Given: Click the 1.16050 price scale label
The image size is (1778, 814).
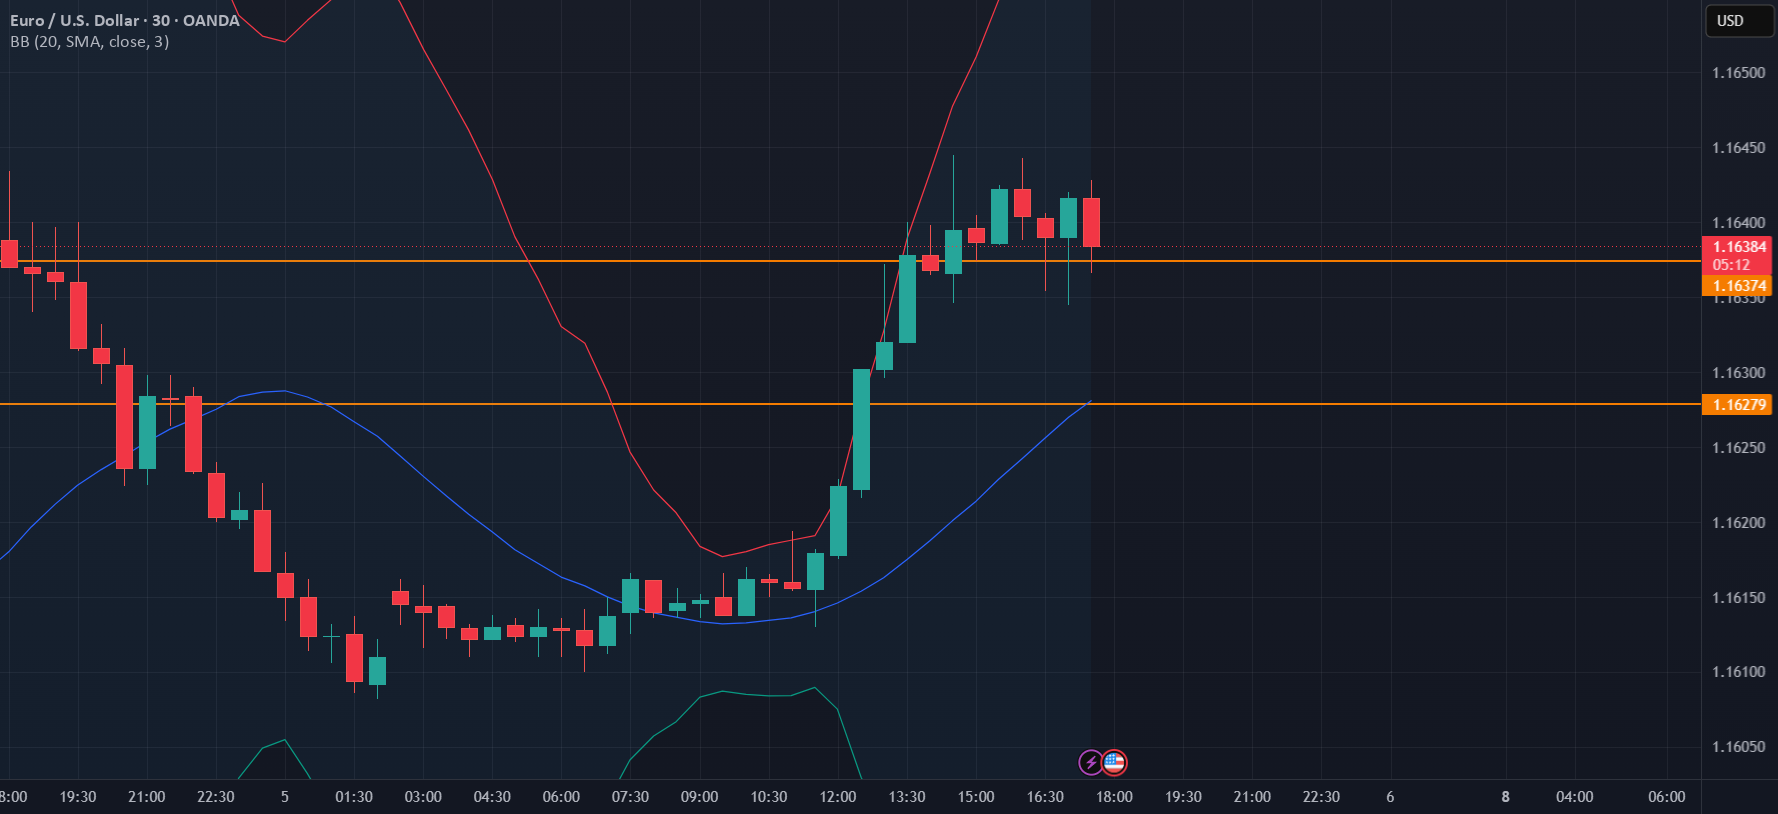Looking at the screenshot, I should (x=1738, y=747).
